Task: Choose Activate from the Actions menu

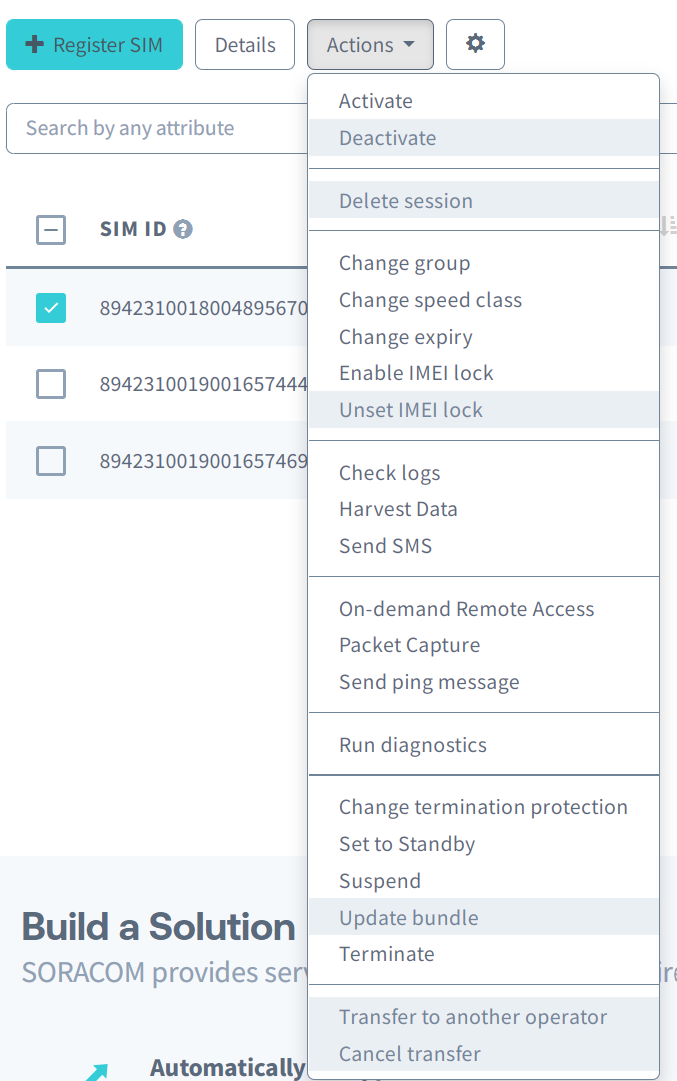Action: click(x=376, y=101)
